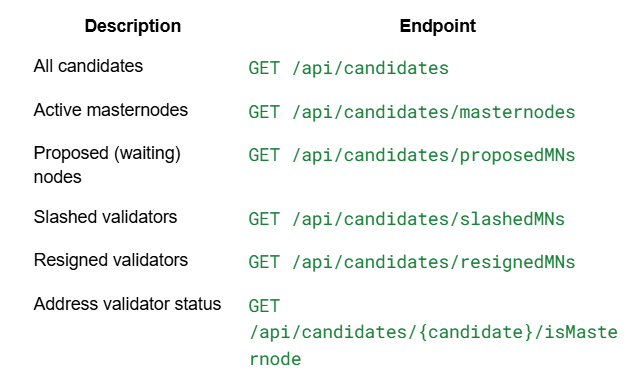Screen dimensions: 643x373
Task: Click the /api/candidates/resignedMNs endpoint code
Action: pos(433,262)
